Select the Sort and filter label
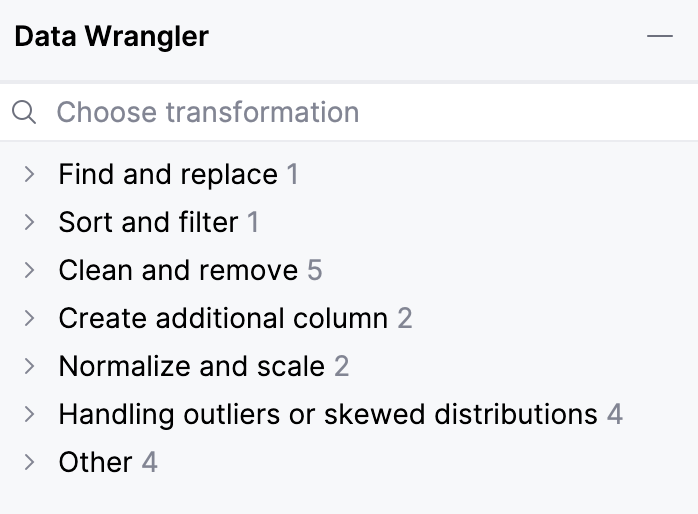Viewport: 698px width, 514px height. pos(148,222)
